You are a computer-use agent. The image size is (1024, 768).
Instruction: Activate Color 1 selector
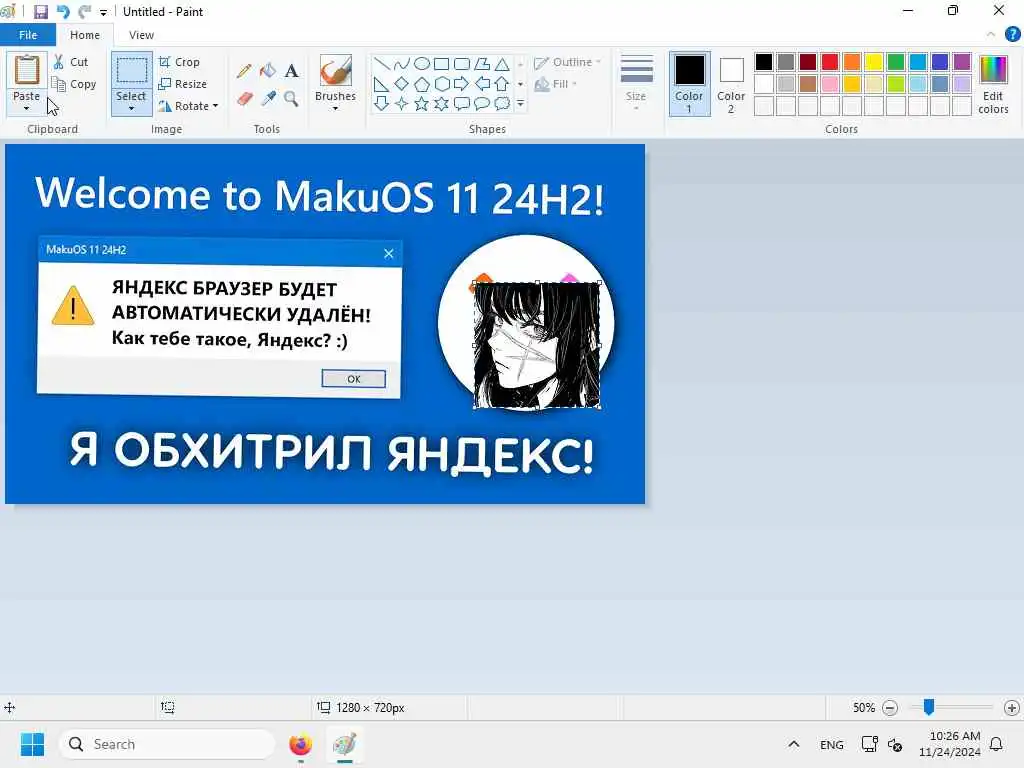pos(690,84)
